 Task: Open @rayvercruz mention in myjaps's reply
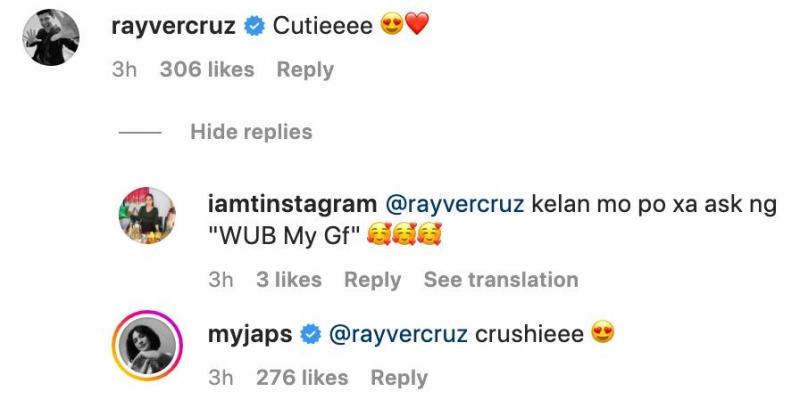[397, 334]
